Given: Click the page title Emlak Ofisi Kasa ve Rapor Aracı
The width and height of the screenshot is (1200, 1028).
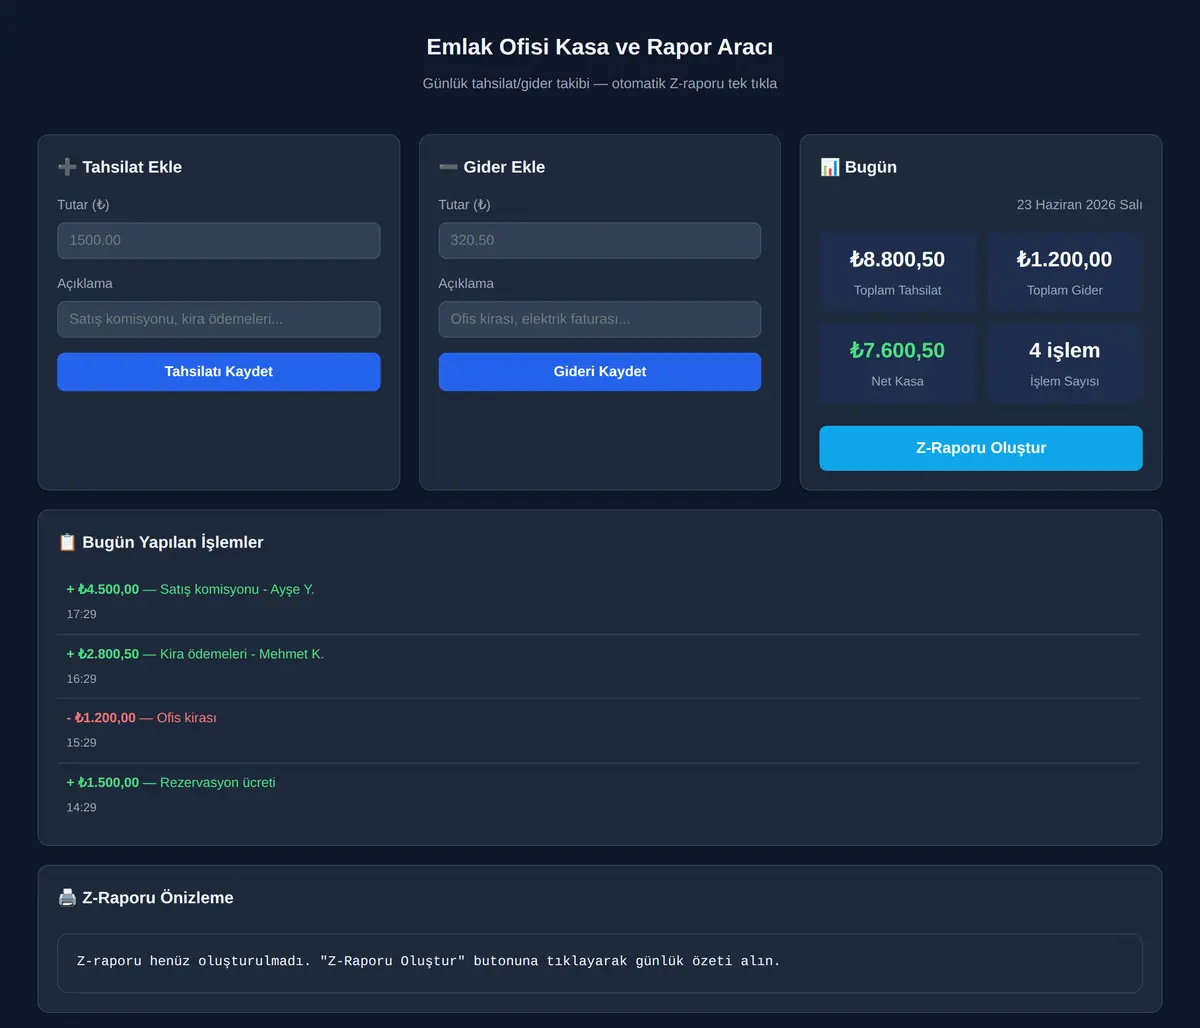Looking at the screenshot, I should (x=600, y=47).
